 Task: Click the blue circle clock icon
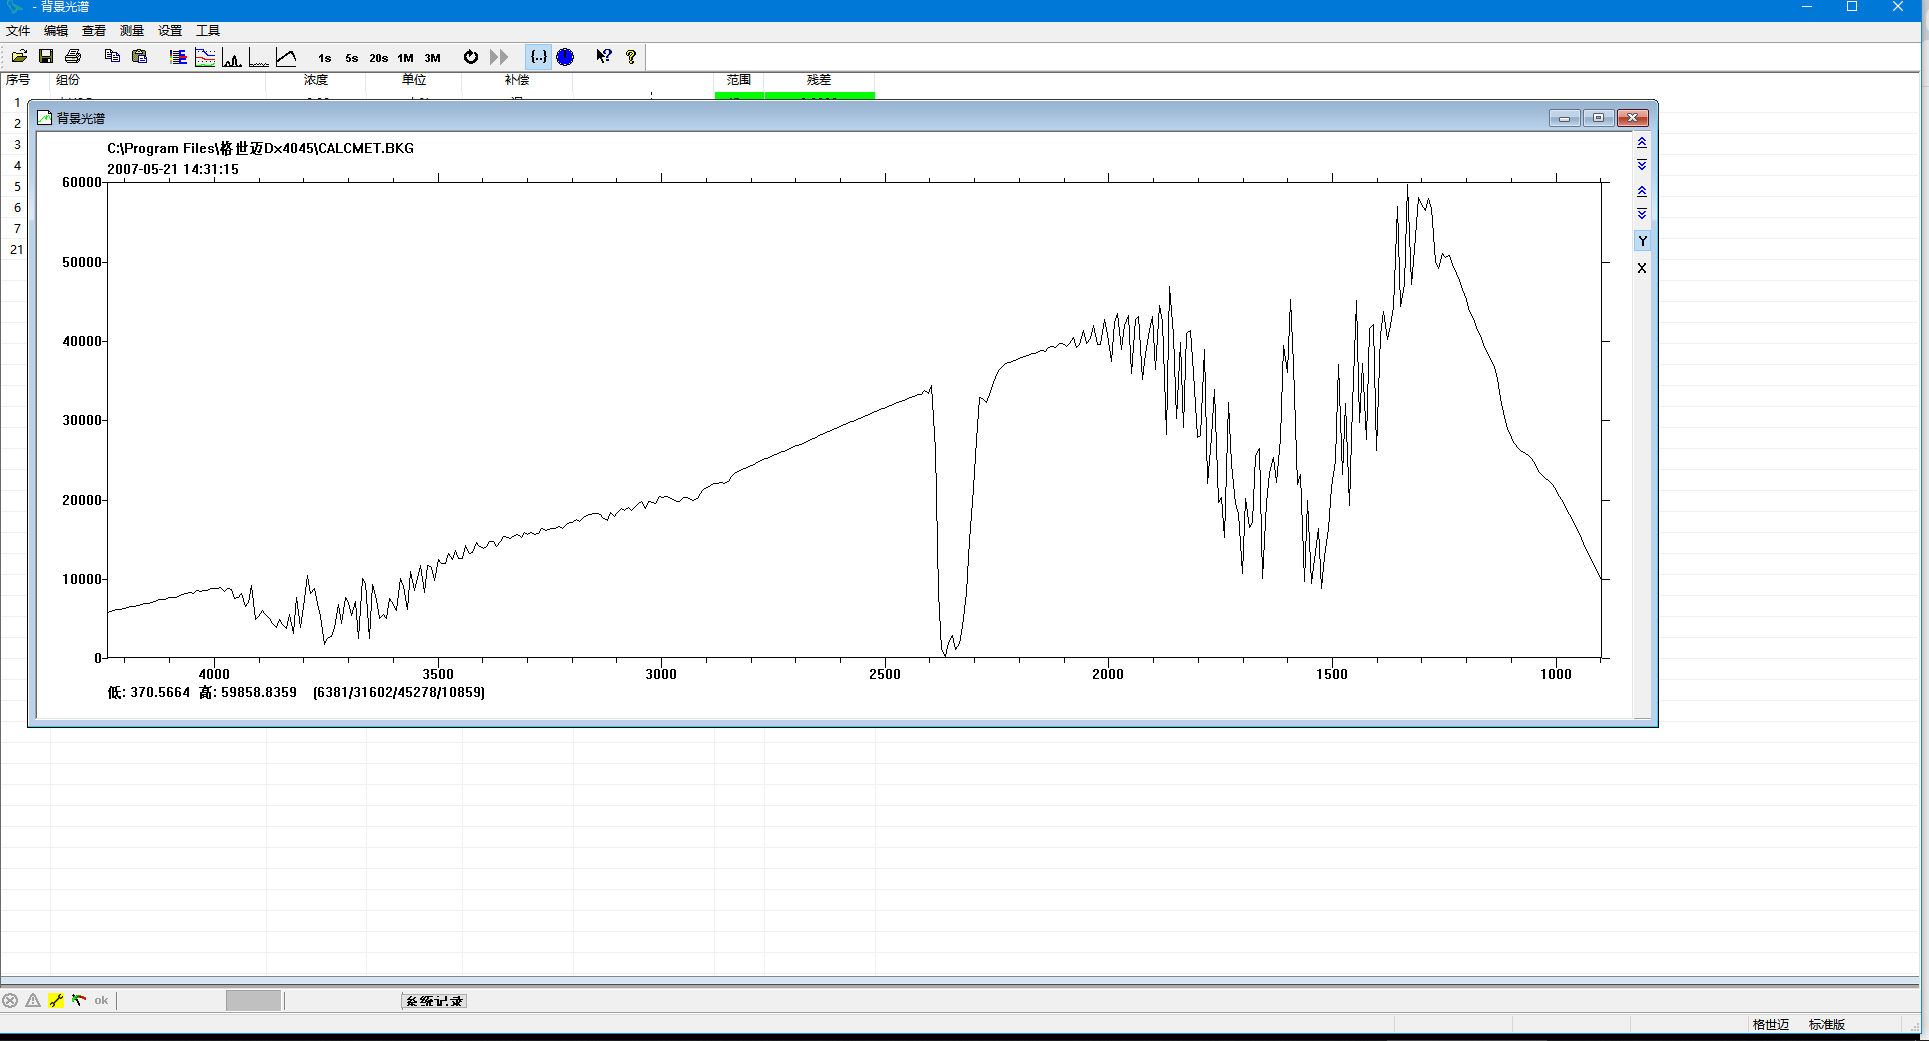tap(565, 57)
